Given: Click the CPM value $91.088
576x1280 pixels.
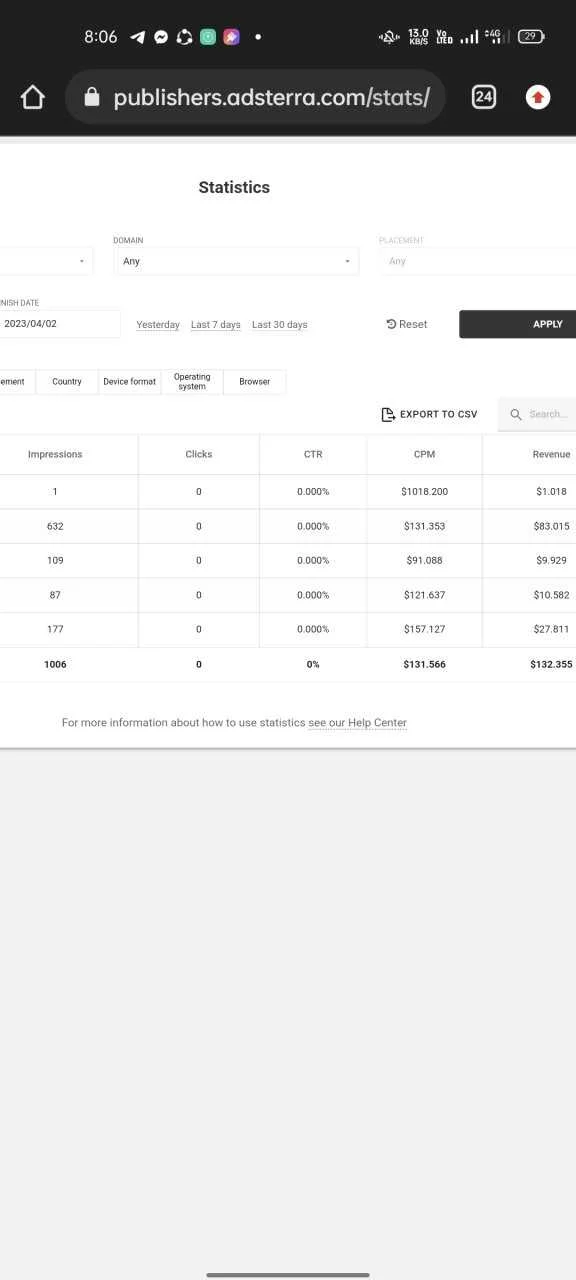Looking at the screenshot, I should point(426,561).
